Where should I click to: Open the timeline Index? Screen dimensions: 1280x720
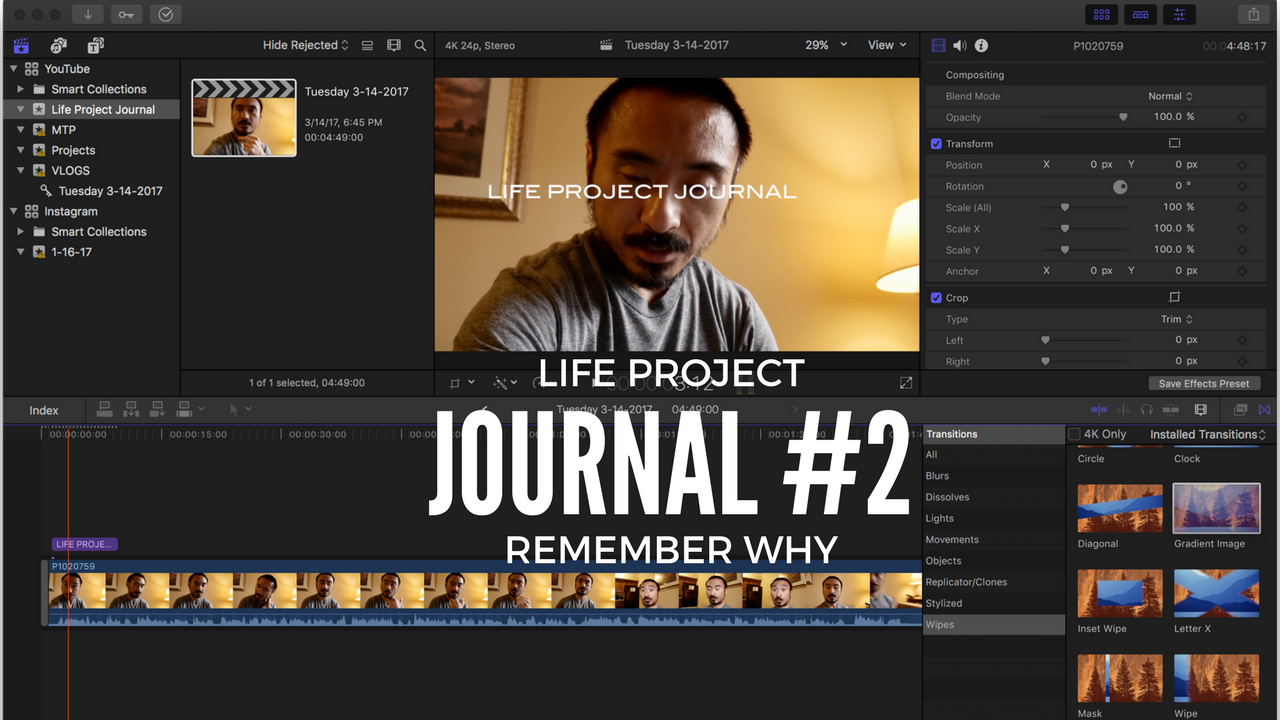(x=44, y=410)
